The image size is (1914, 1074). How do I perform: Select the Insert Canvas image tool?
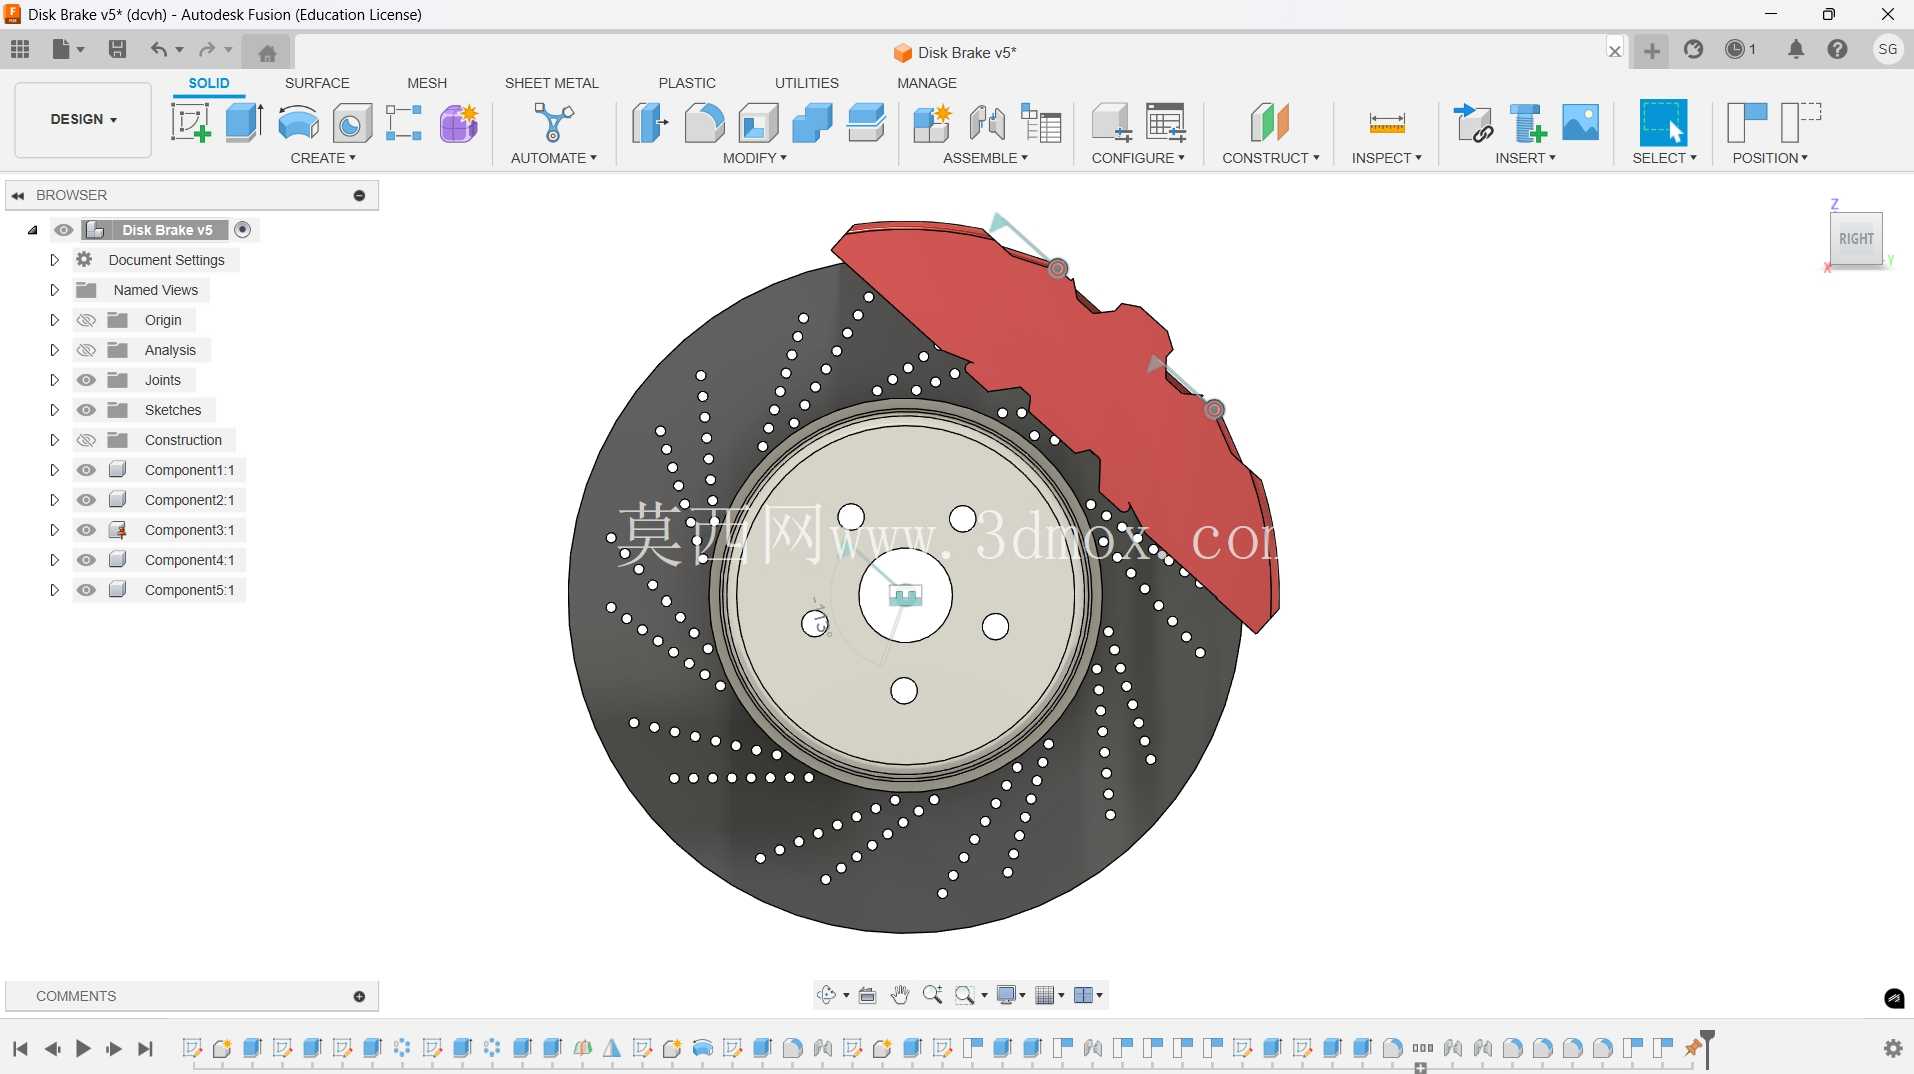pyautogui.click(x=1581, y=123)
